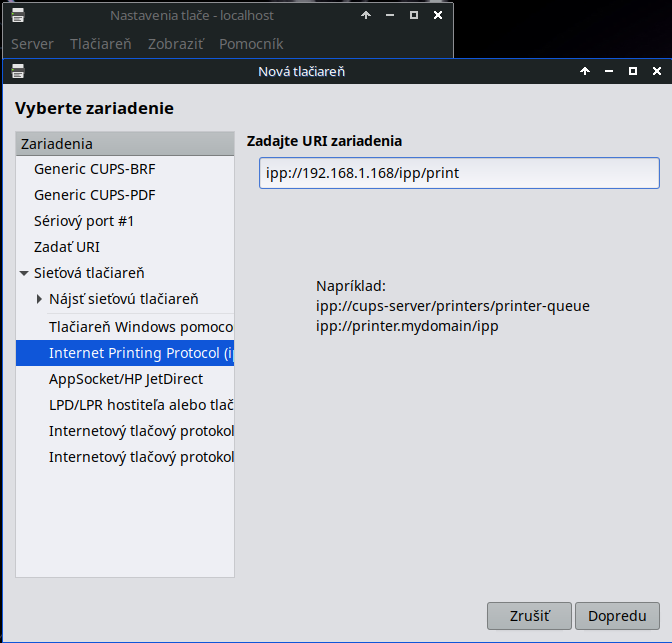Open the Zobraziť menu
The height and width of the screenshot is (643, 672).
coord(176,44)
